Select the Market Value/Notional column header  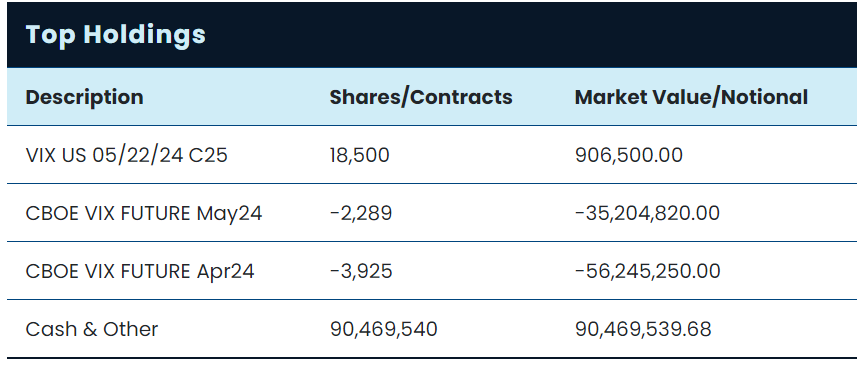tap(691, 97)
